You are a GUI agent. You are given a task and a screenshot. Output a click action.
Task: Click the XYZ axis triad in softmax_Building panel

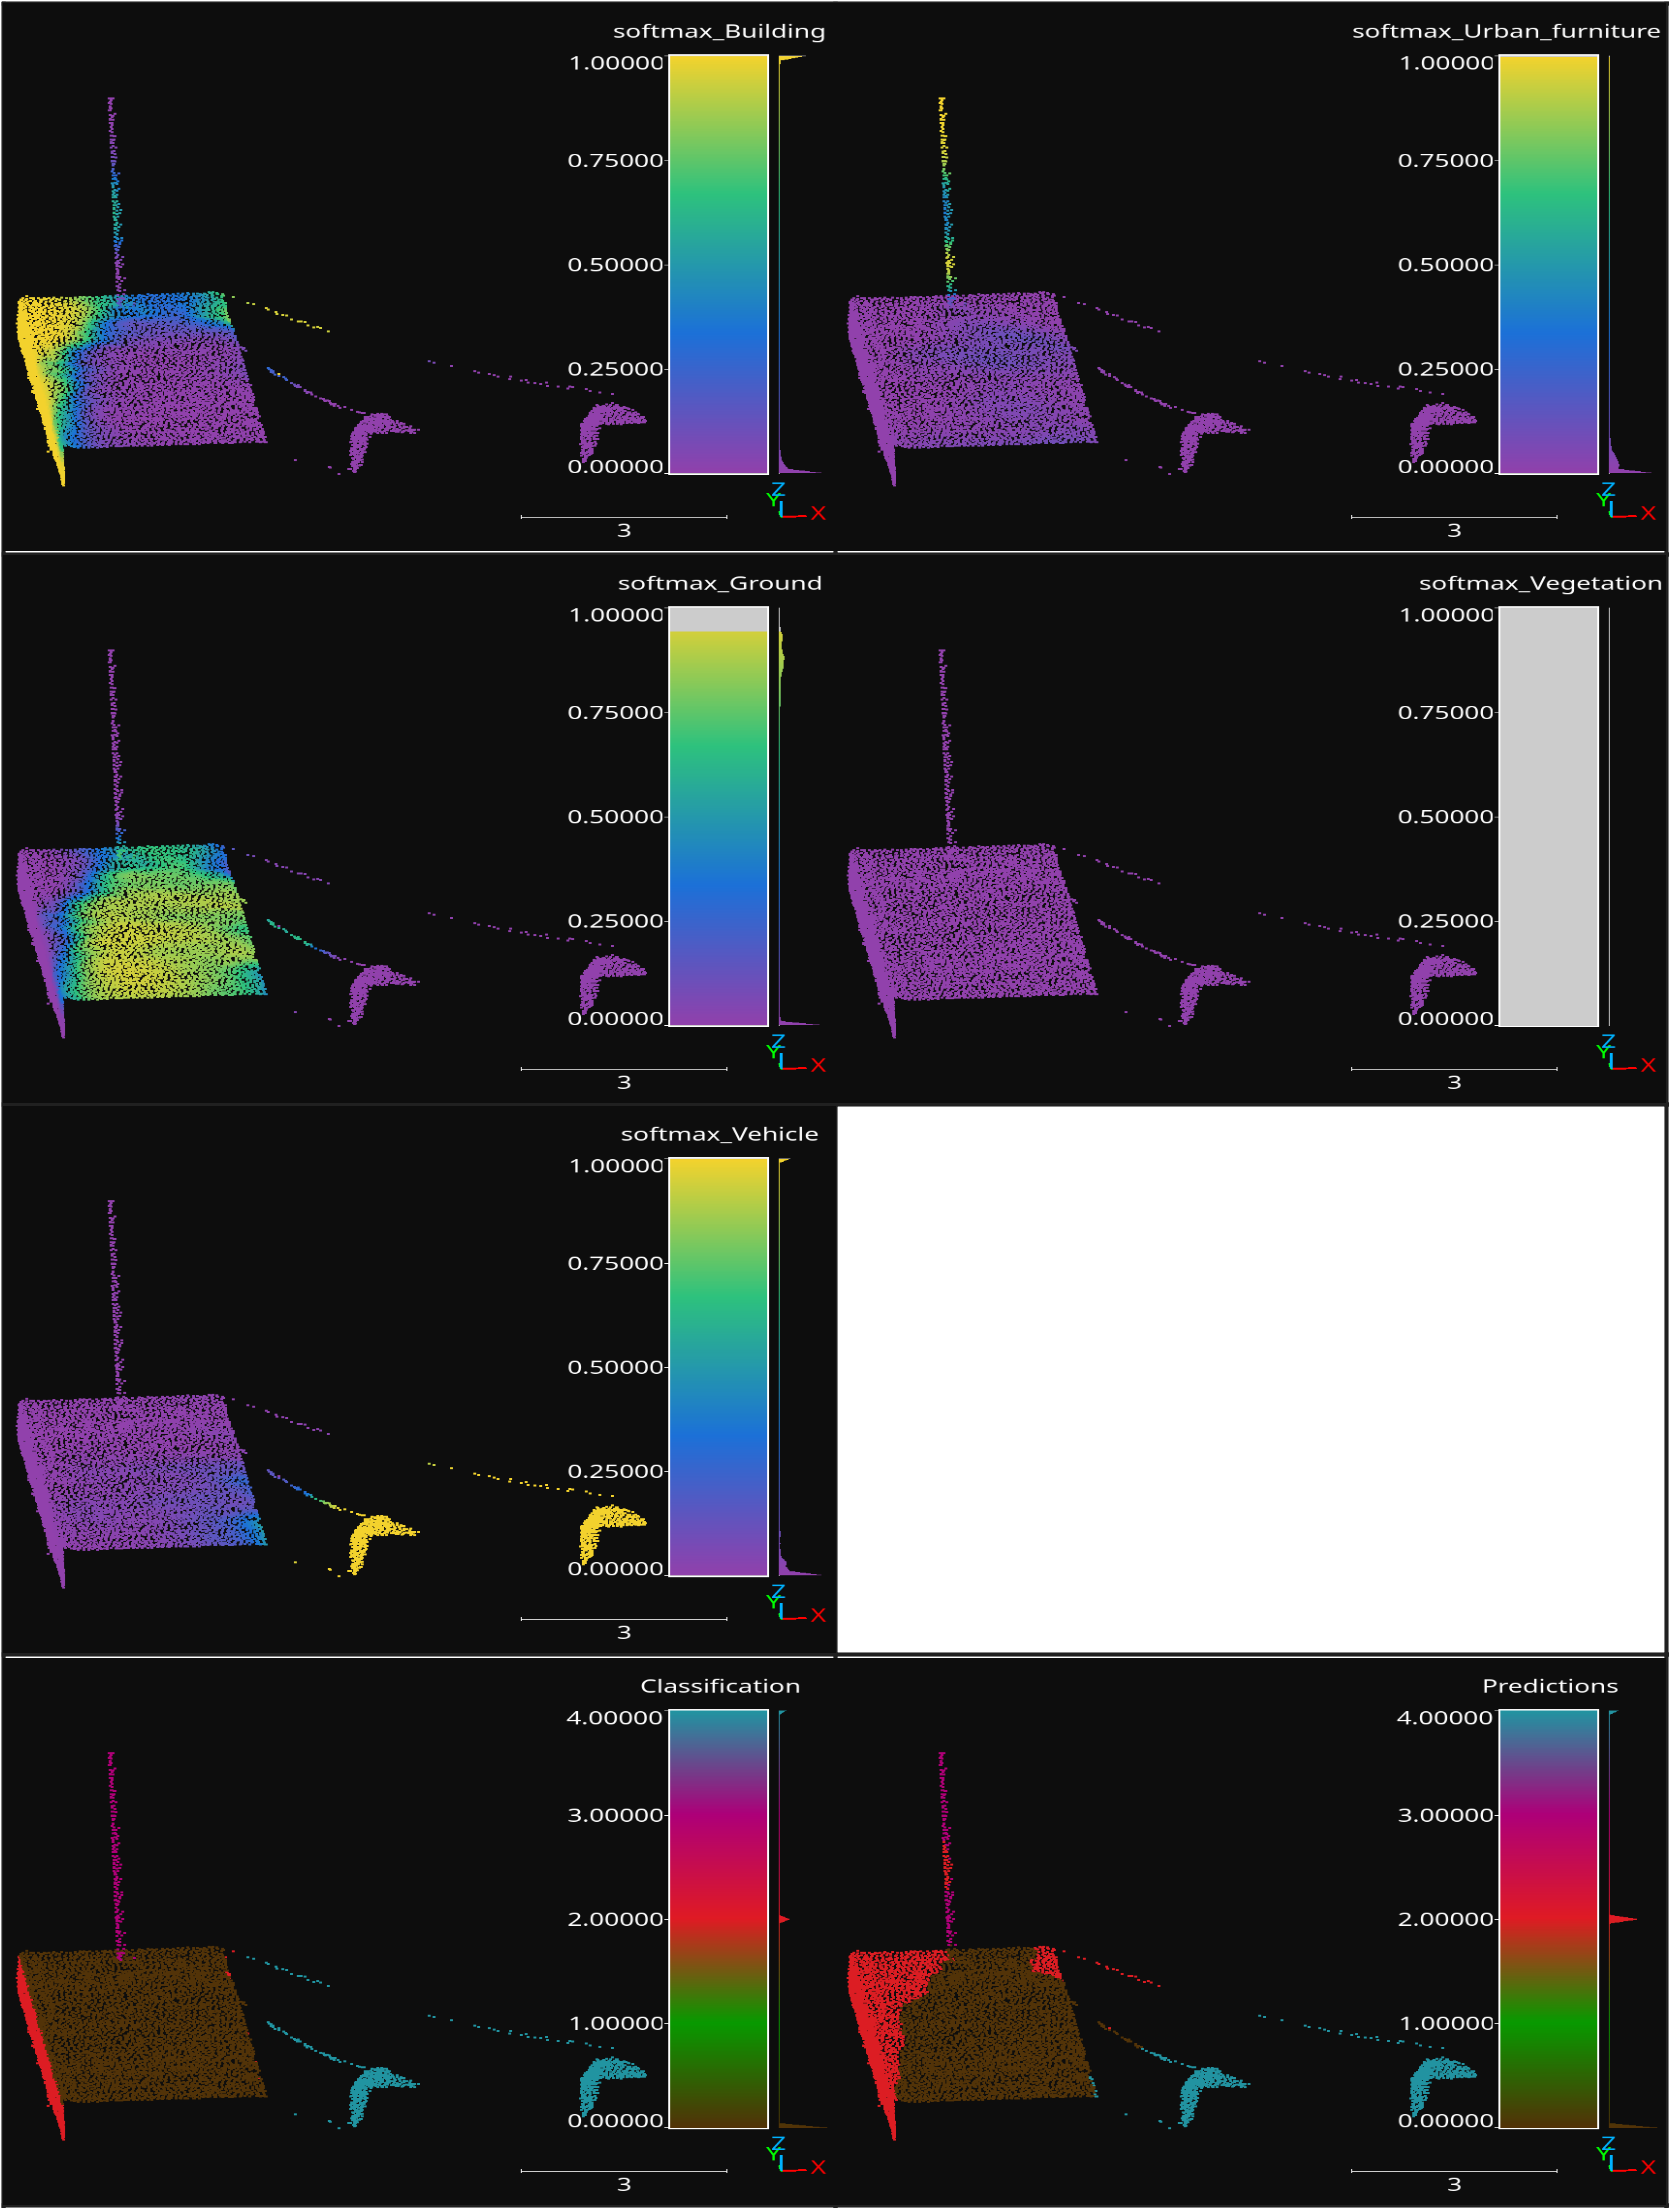click(792, 503)
